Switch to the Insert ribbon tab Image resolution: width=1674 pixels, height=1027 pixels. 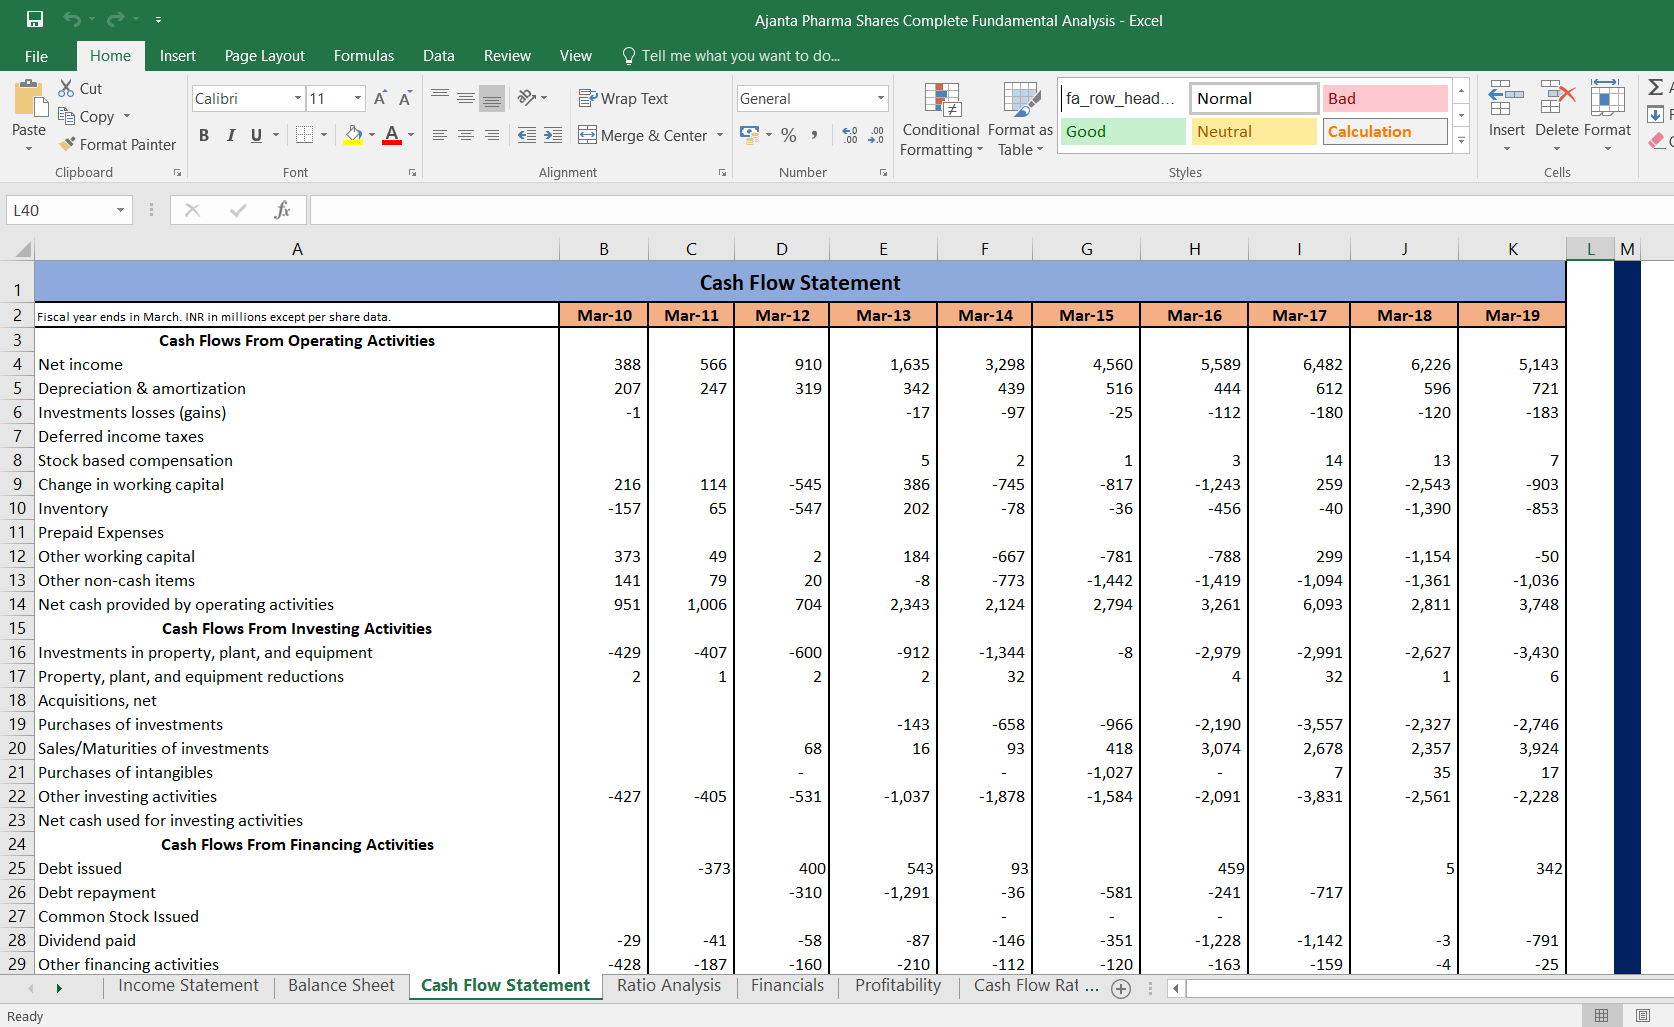178,56
